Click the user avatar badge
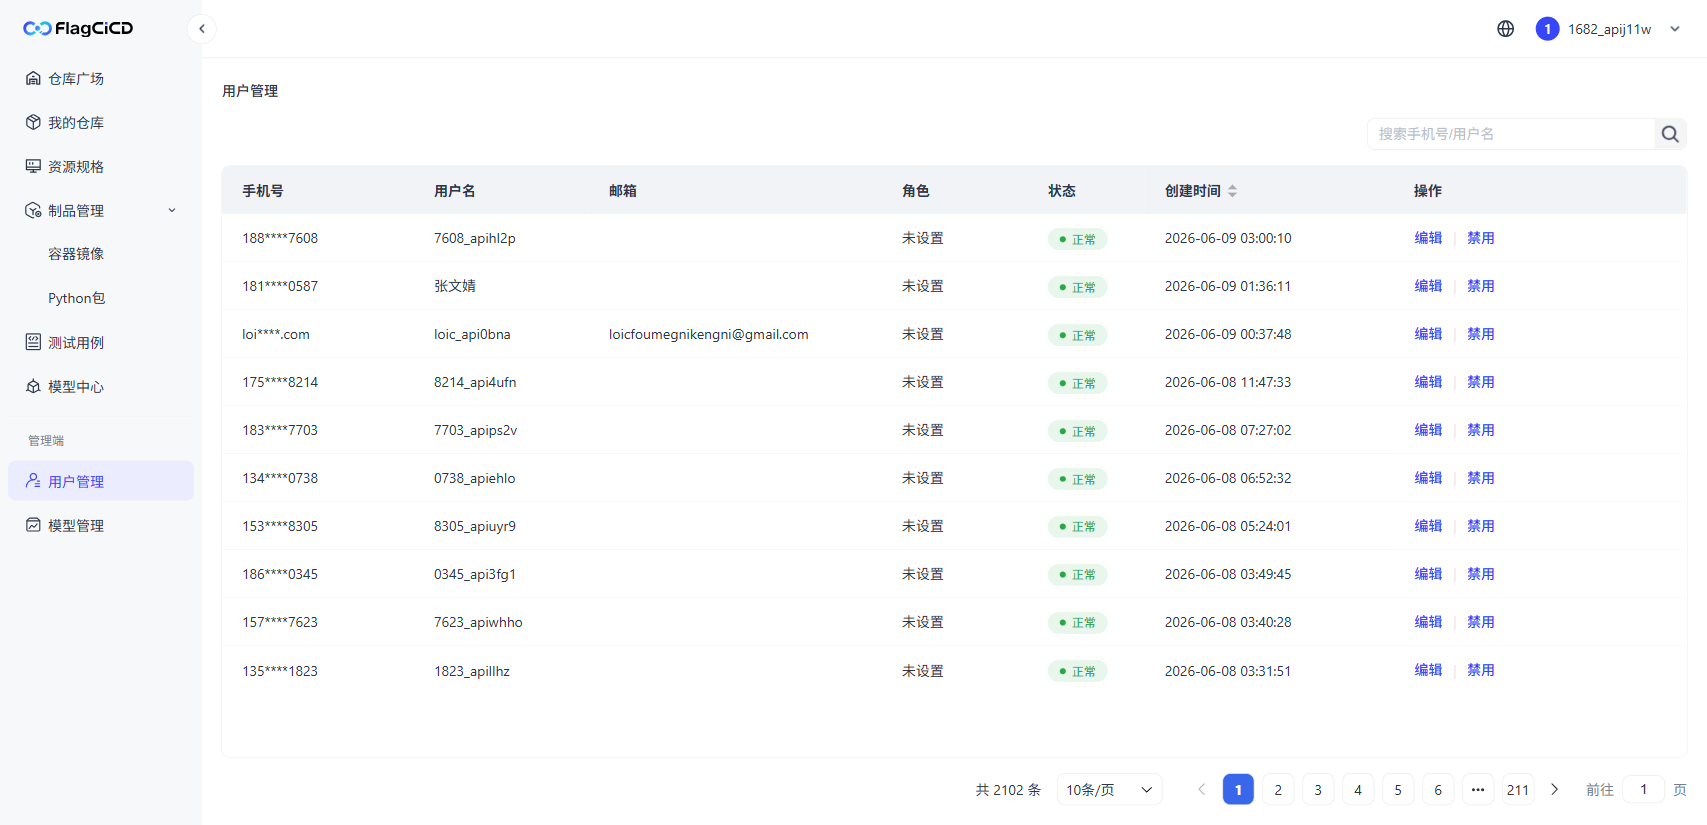1707x825 pixels. pos(1547,29)
